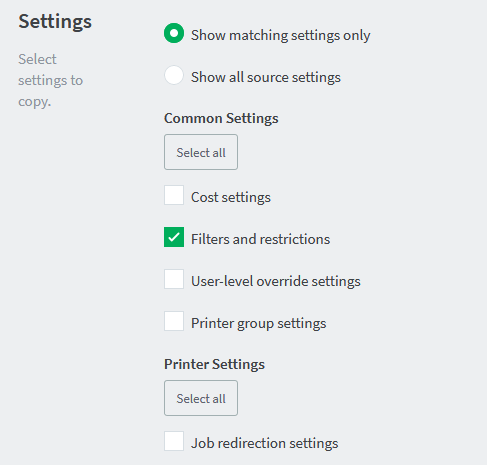Click the Cost settings label text
The height and width of the screenshot is (465, 487).
231,197
